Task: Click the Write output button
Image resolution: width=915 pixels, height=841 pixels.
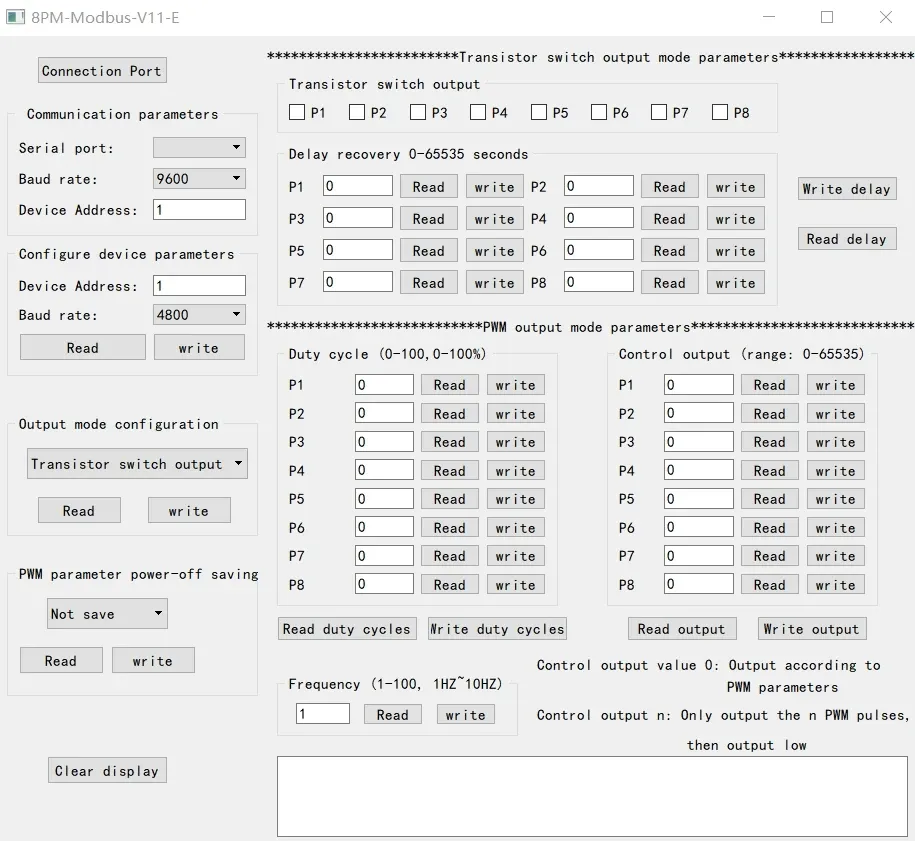Action: [811, 629]
